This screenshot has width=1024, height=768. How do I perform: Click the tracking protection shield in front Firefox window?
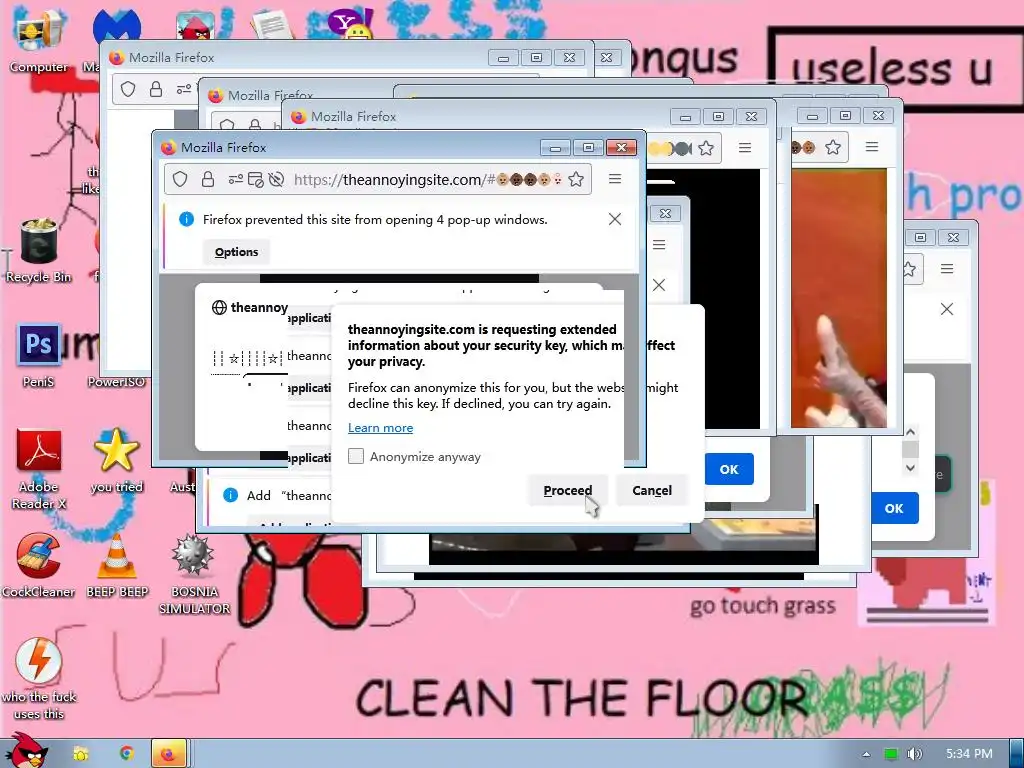point(180,179)
